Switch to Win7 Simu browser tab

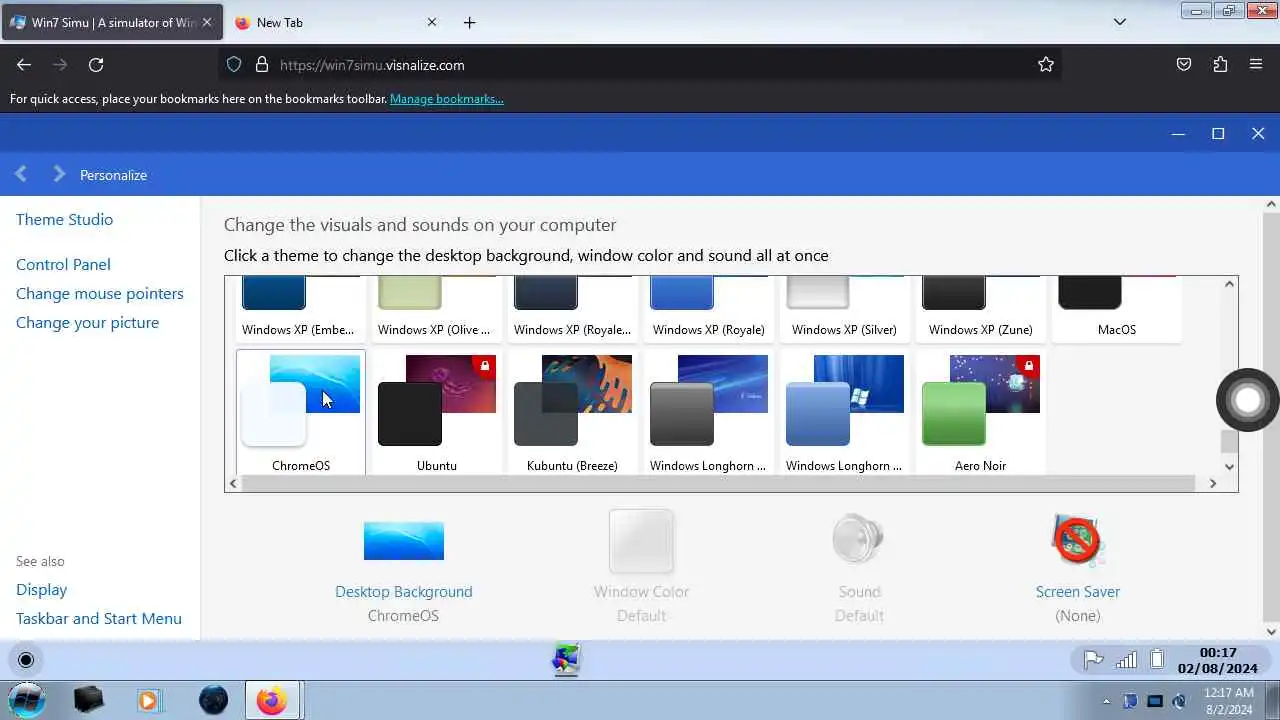pos(113,22)
